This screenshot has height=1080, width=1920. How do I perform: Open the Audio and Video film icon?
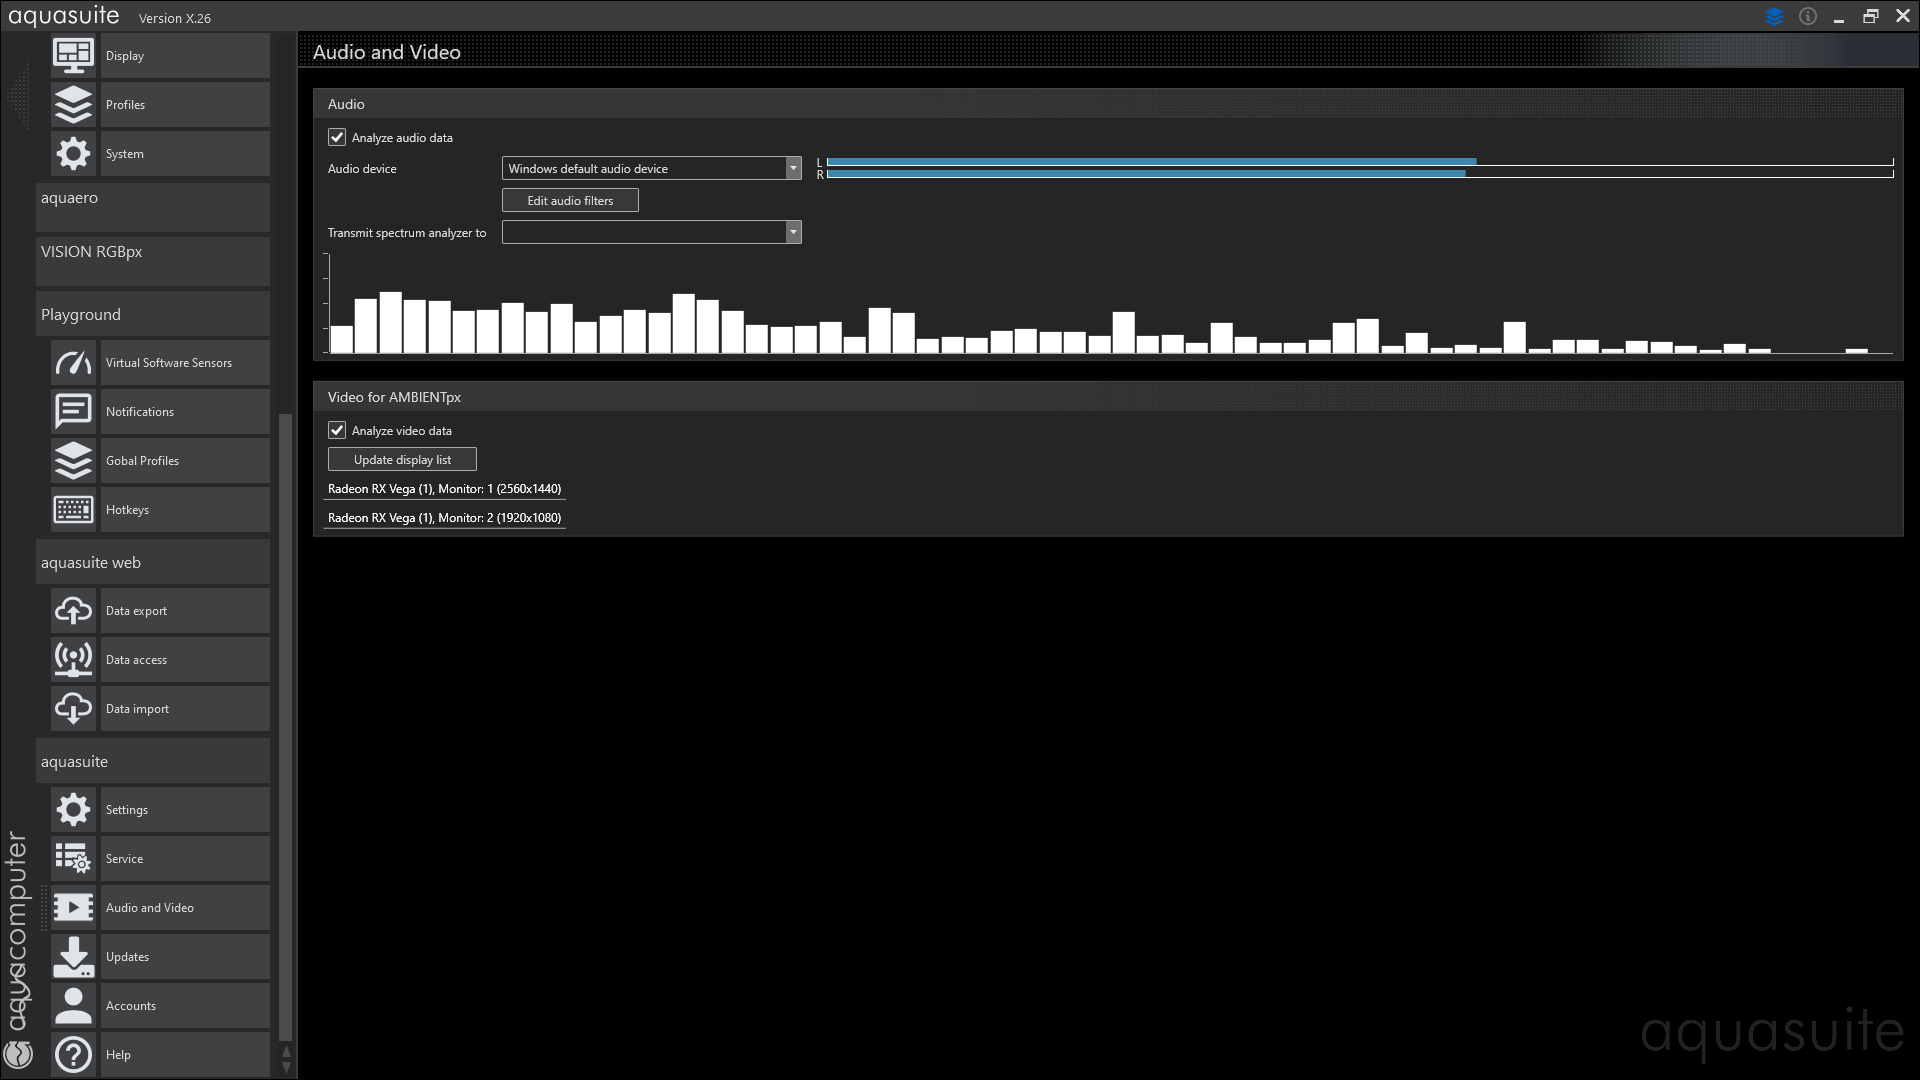(73, 907)
